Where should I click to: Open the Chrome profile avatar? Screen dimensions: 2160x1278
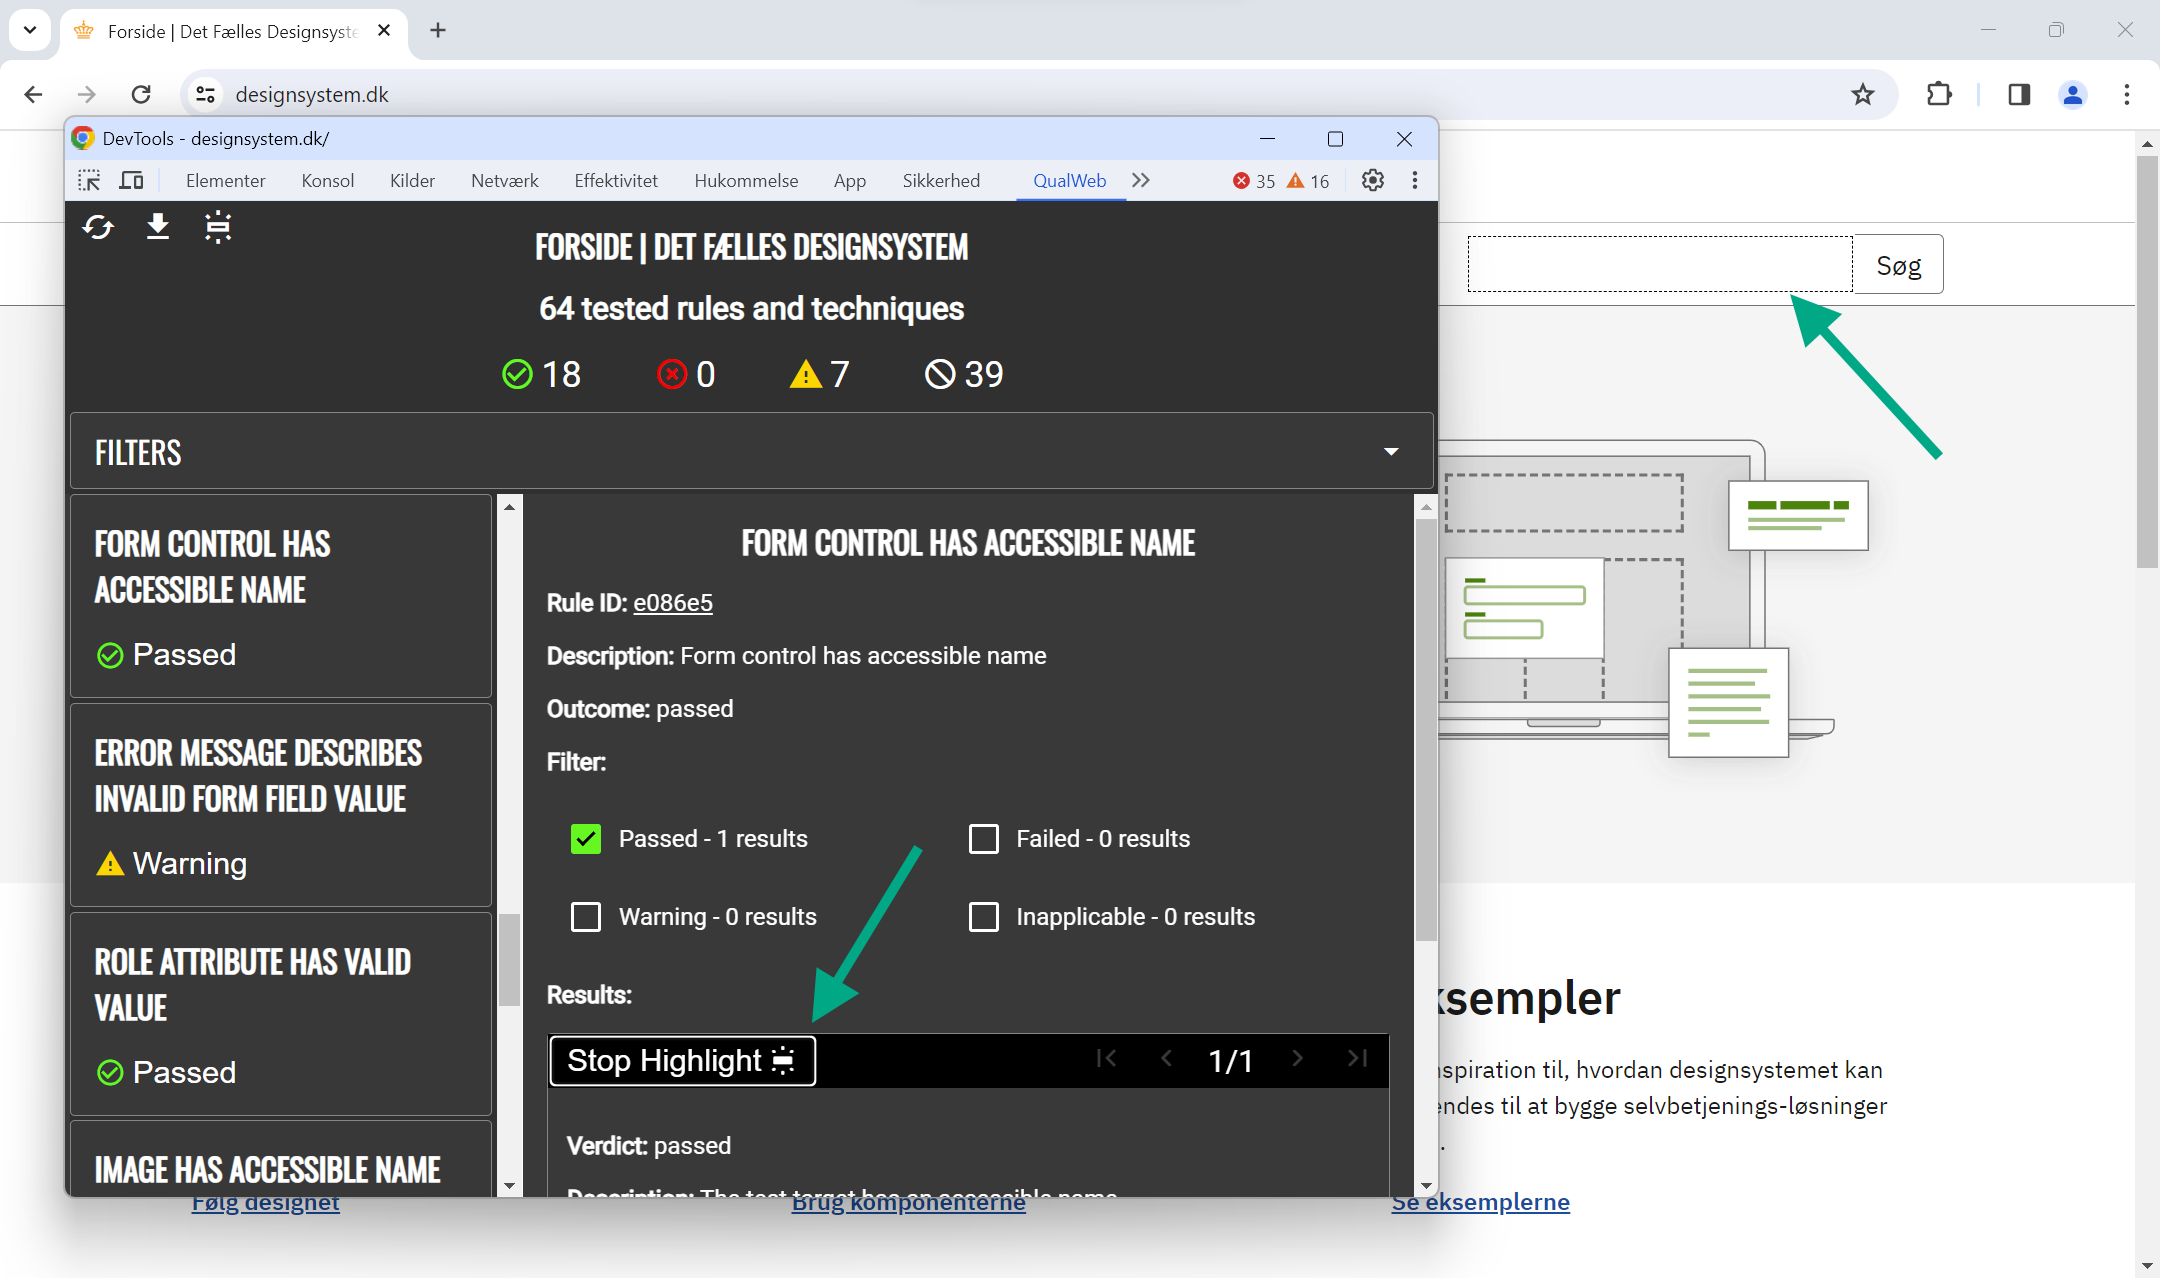2073,94
